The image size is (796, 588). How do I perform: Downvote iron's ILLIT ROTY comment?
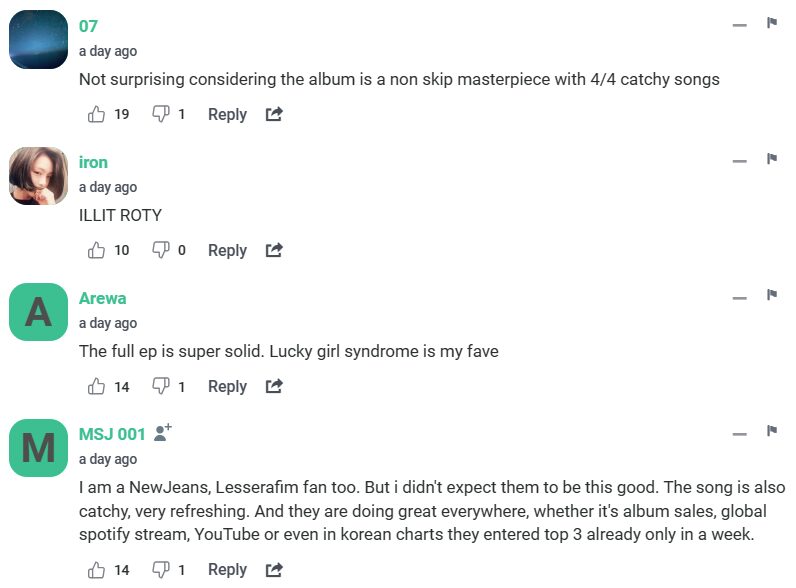160,251
